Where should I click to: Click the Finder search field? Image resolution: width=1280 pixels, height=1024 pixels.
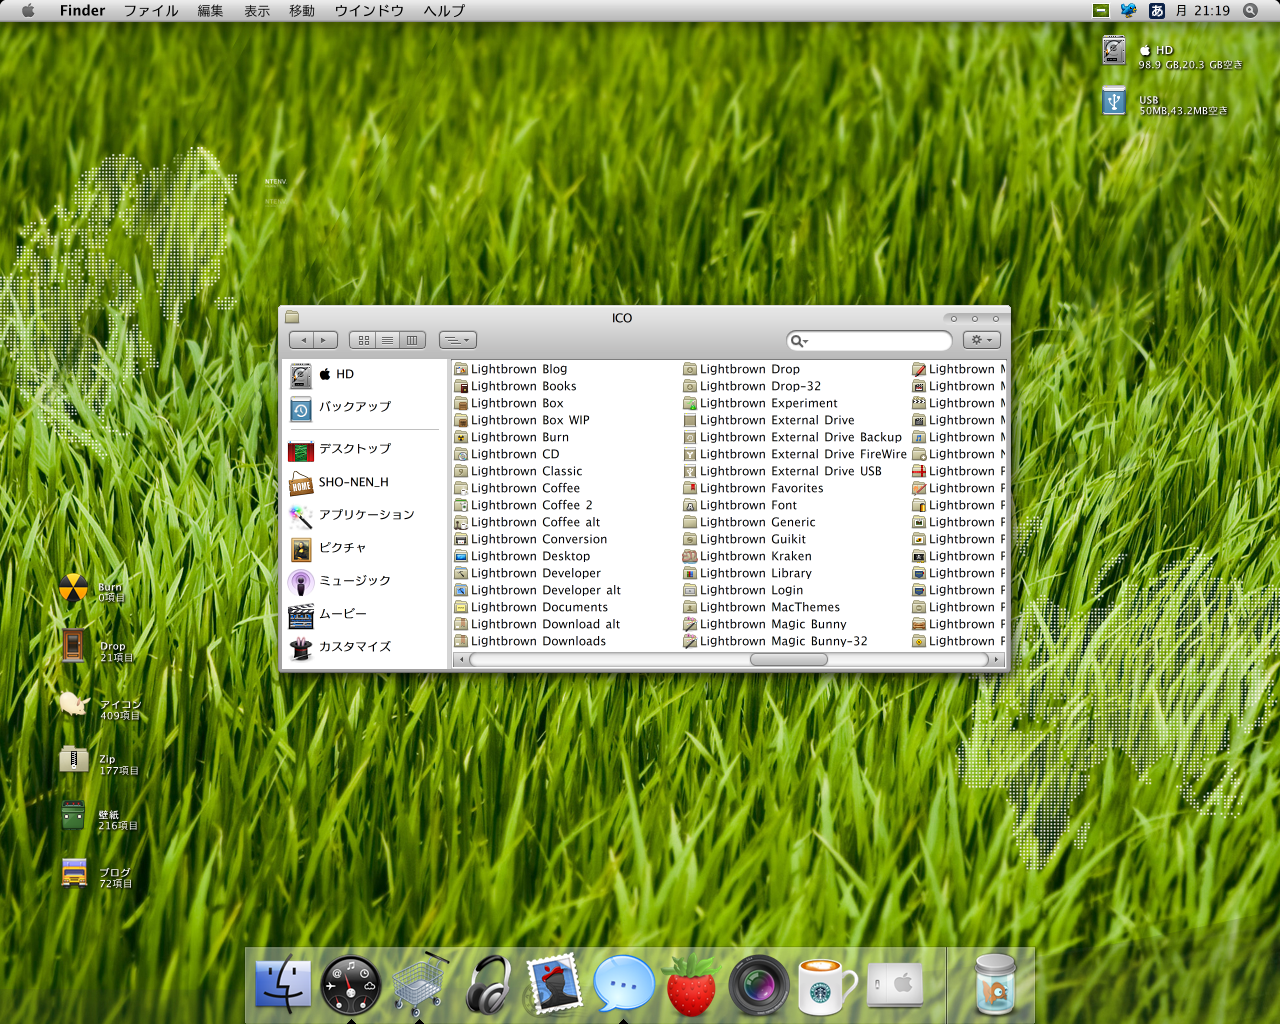click(869, 341)
